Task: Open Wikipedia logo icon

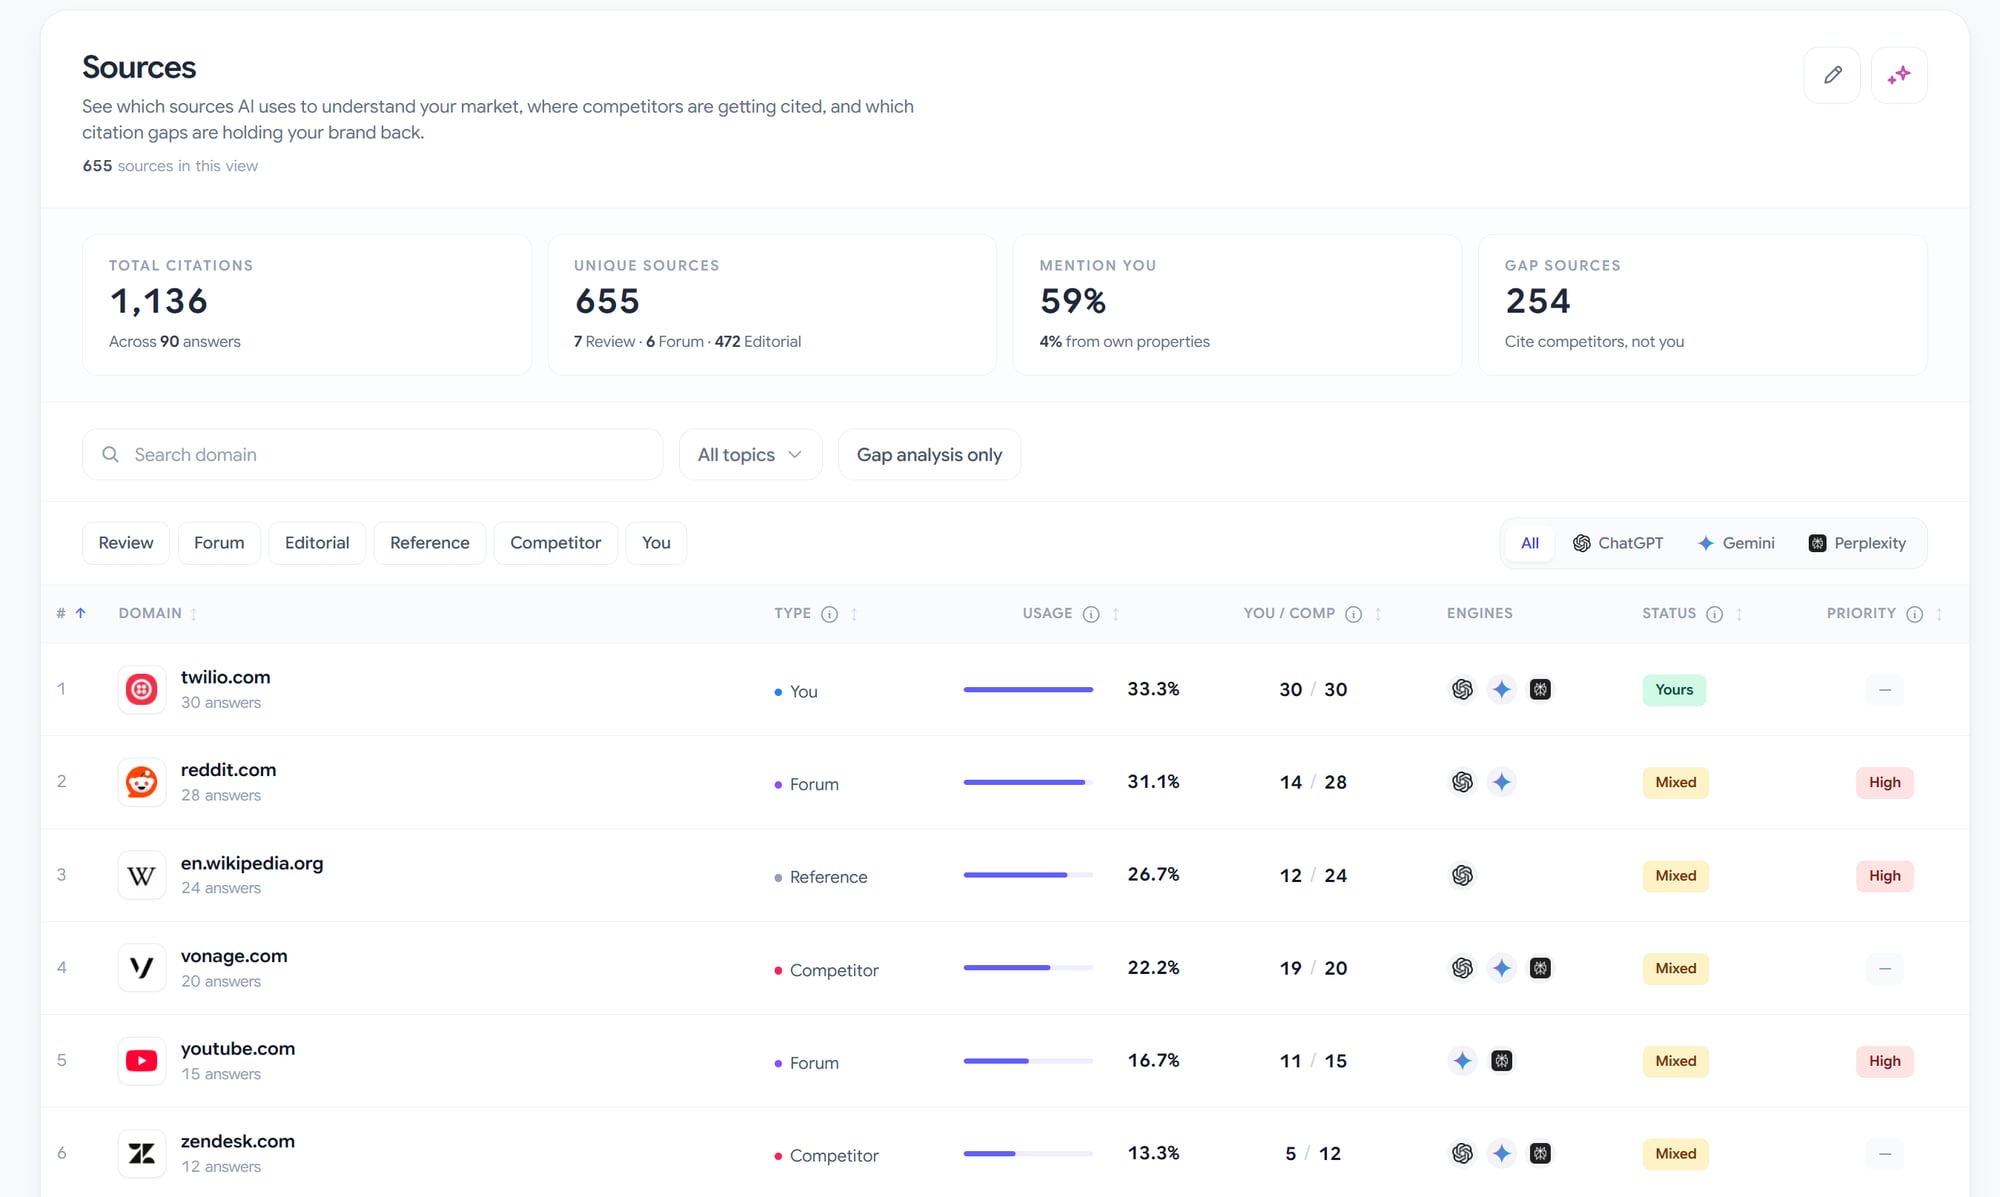Action: pyautogui.click(x=142, y=875)
